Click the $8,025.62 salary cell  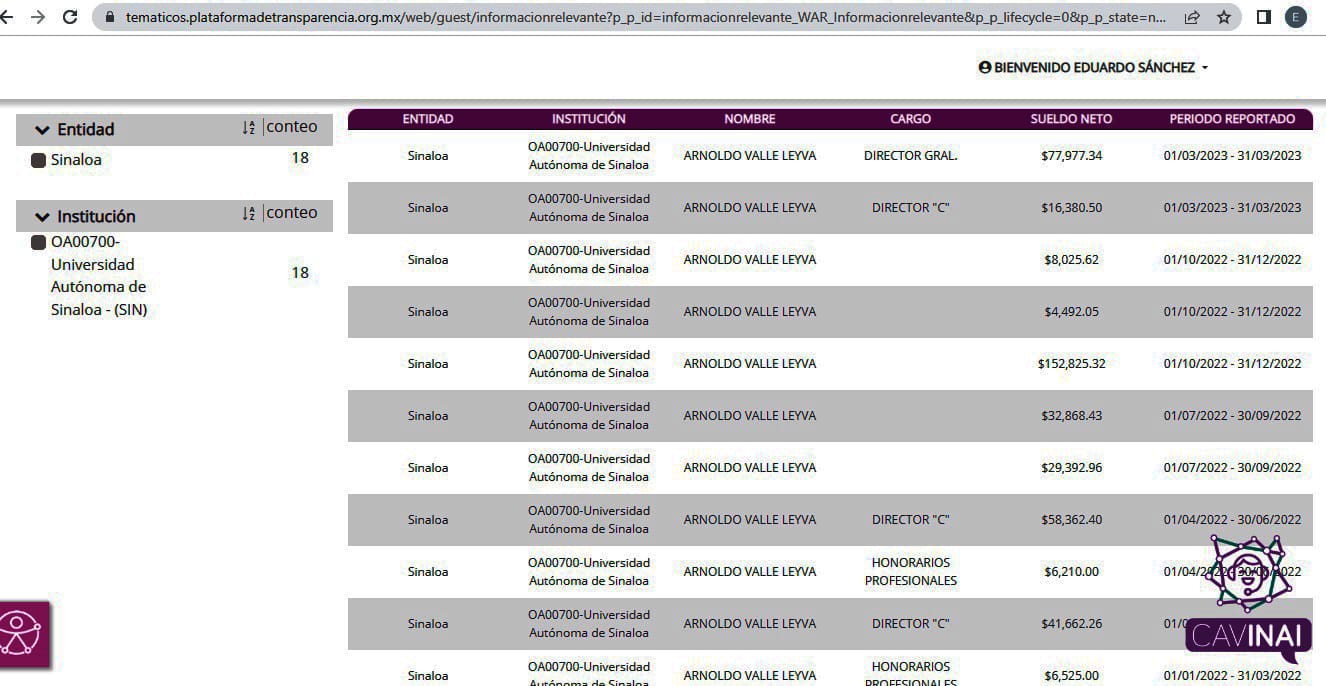(x=1072, y=260)
